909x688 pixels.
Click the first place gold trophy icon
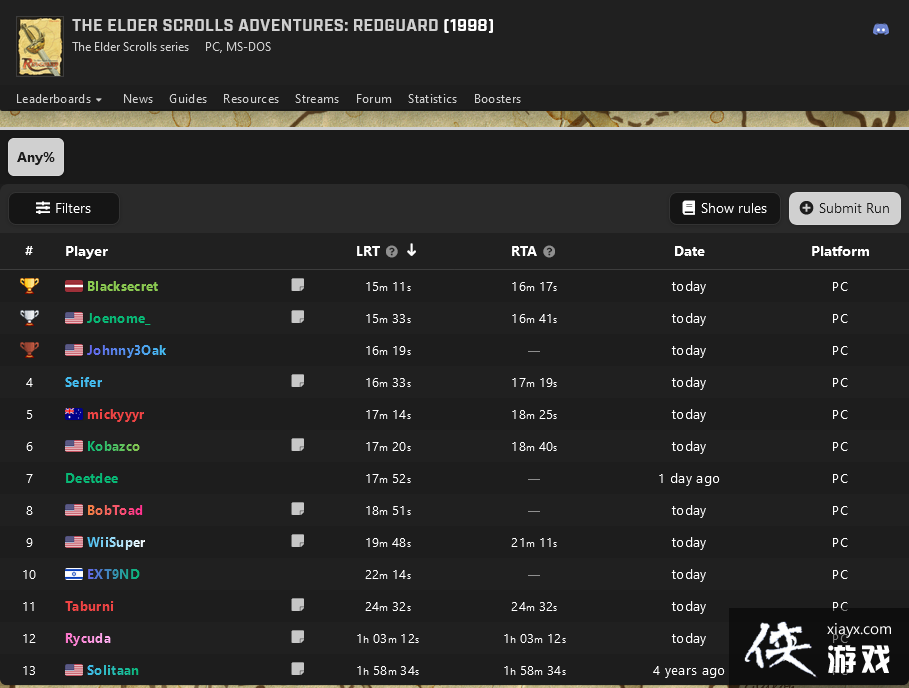click(29, 286)
